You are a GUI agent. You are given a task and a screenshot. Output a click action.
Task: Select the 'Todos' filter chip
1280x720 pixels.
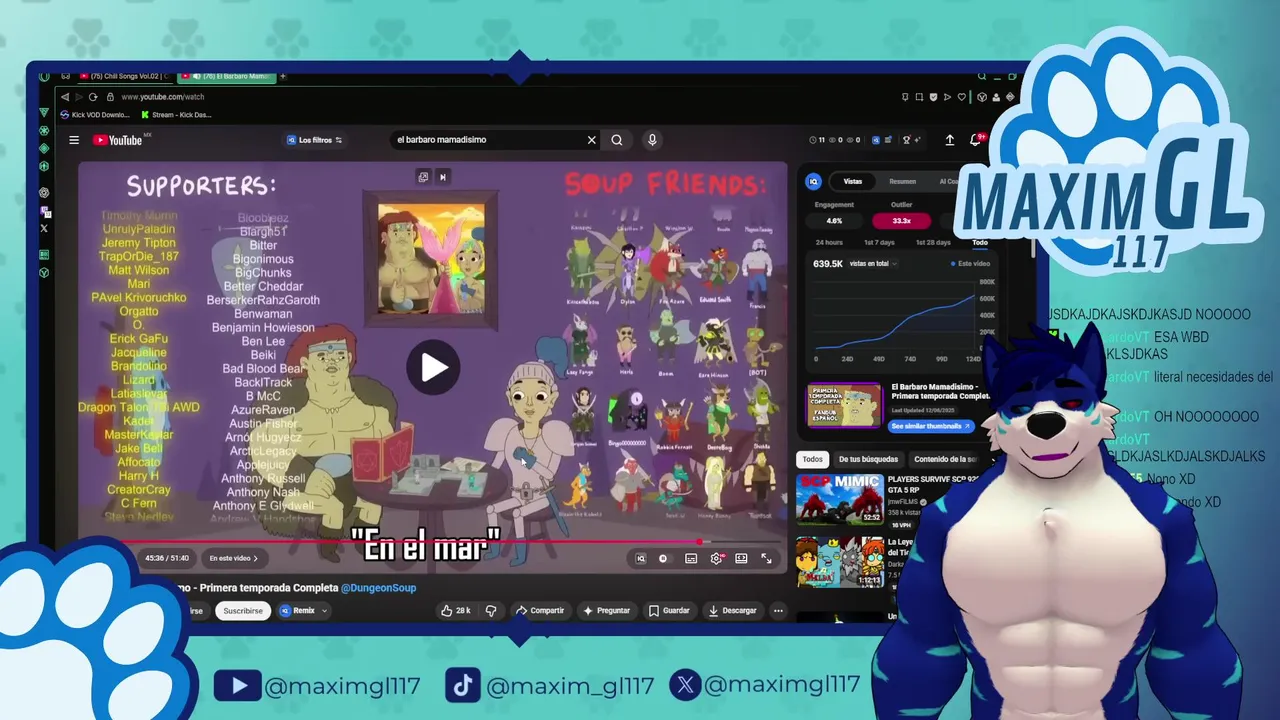(812, 459)
